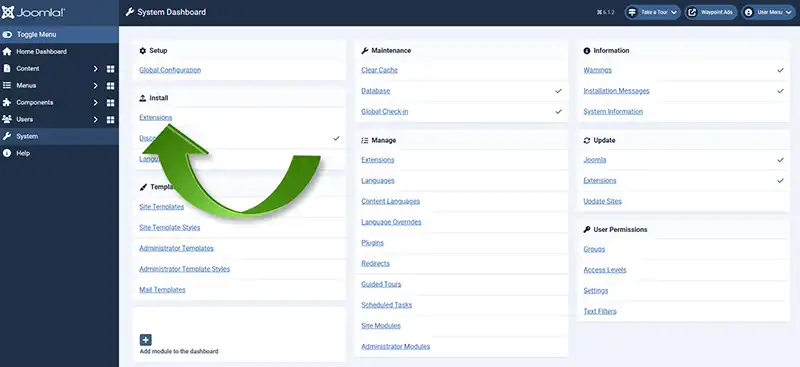
Task: Click Joomla under Update
Action: point(594,160)
